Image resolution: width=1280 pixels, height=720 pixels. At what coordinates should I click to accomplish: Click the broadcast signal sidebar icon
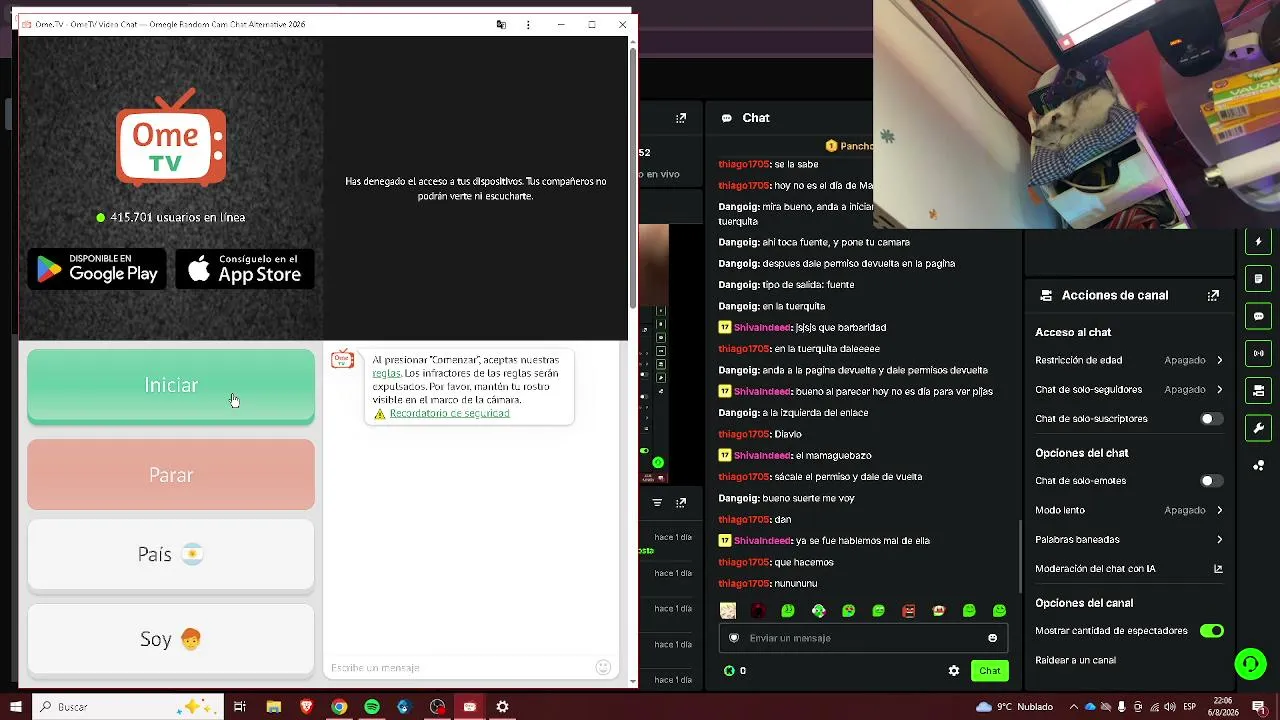pos(1259,353)
